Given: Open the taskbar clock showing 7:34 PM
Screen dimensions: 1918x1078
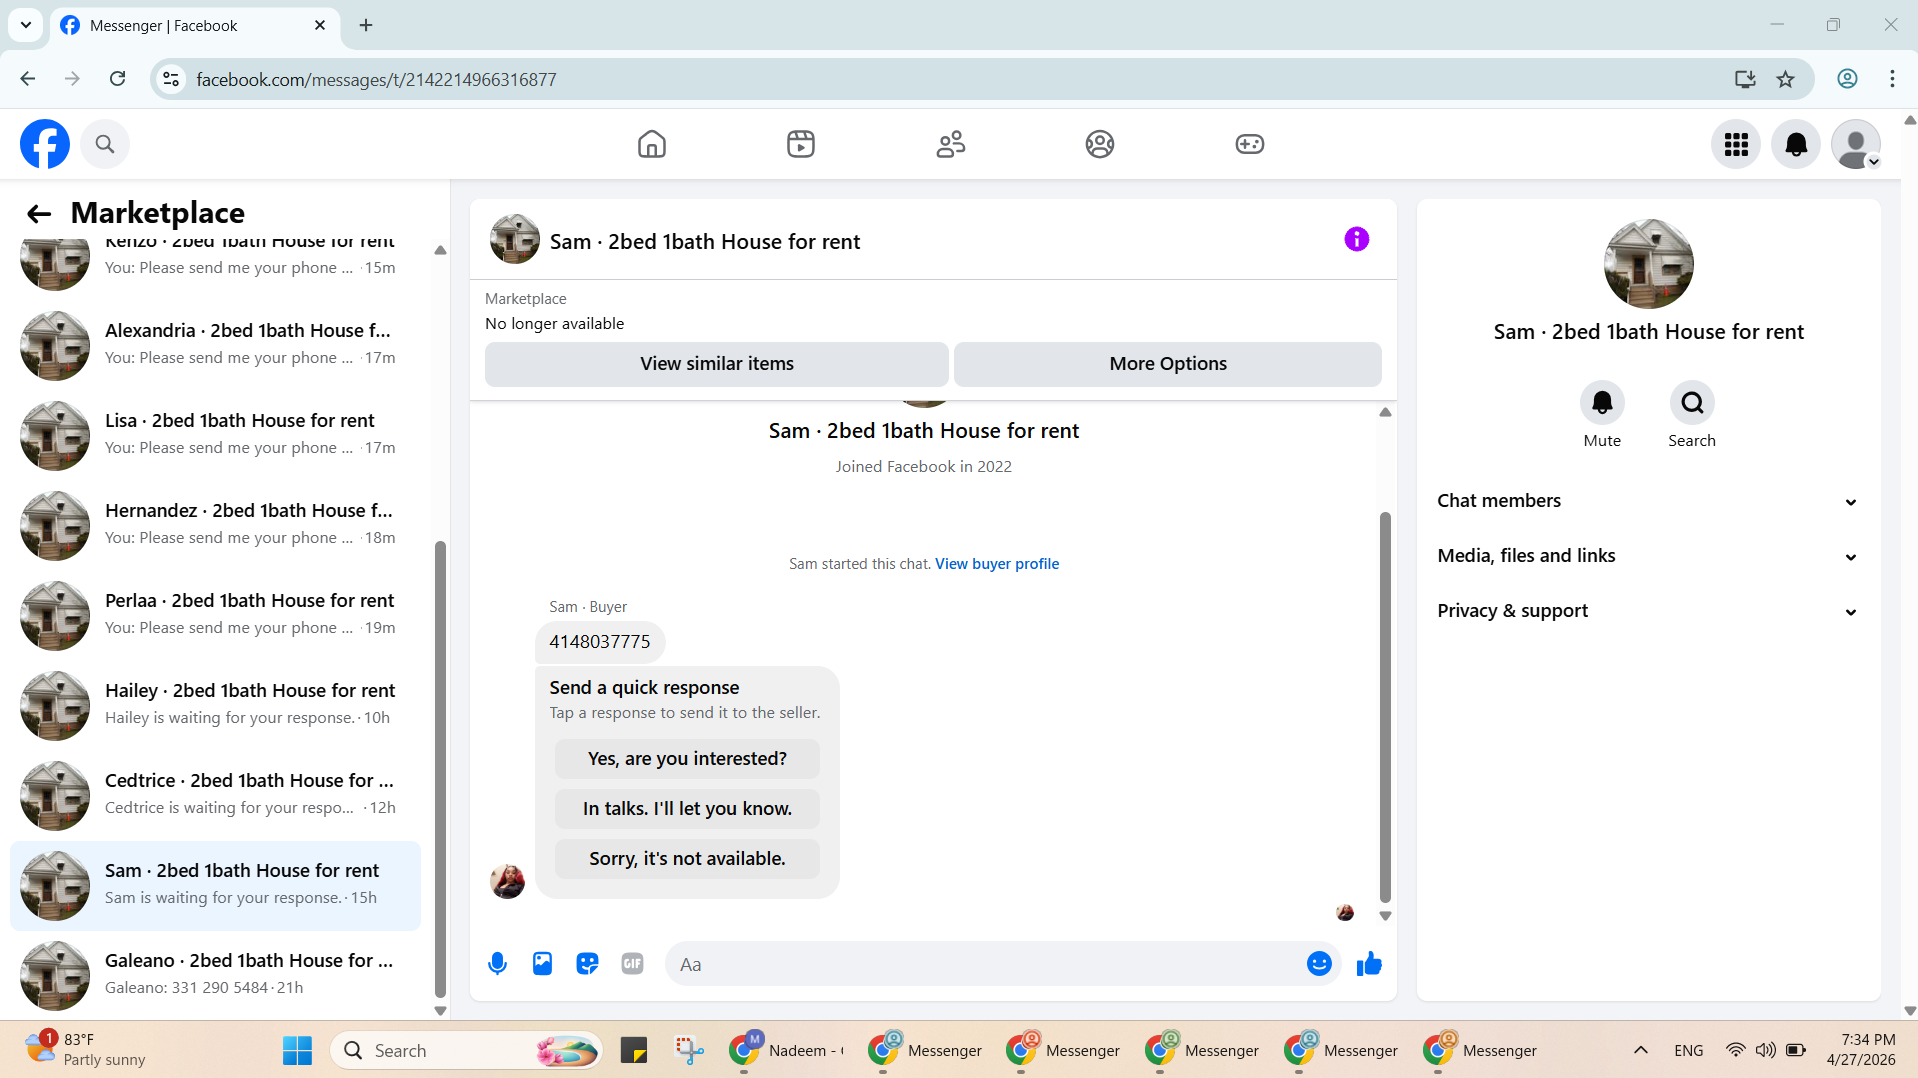Looking at the screenshot, I should 1860,1050.
